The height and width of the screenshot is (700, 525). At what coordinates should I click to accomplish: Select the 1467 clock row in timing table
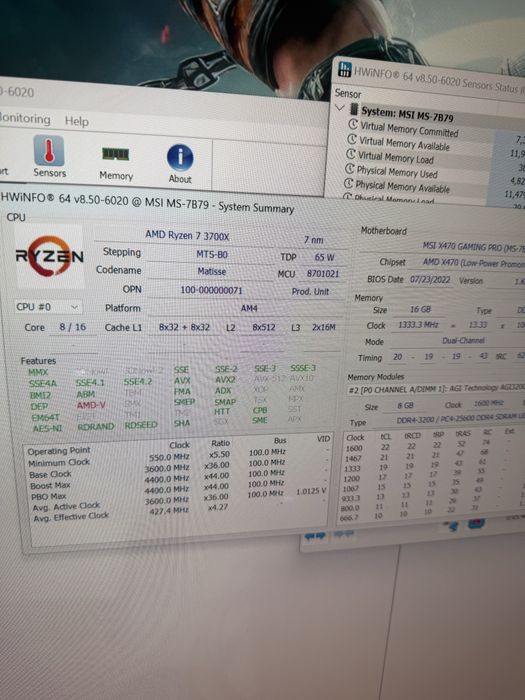pyautogui.click(x=432, y=457)
